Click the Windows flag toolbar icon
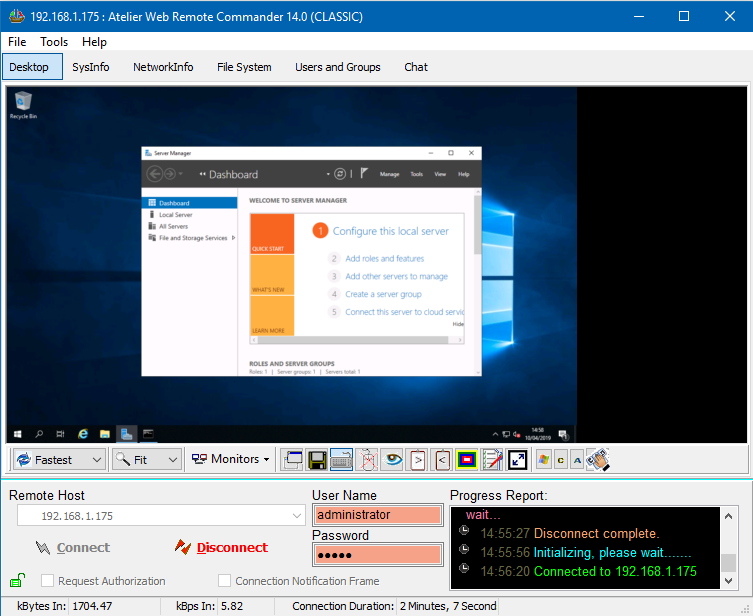Screen dimensions: 753x616 543,460
